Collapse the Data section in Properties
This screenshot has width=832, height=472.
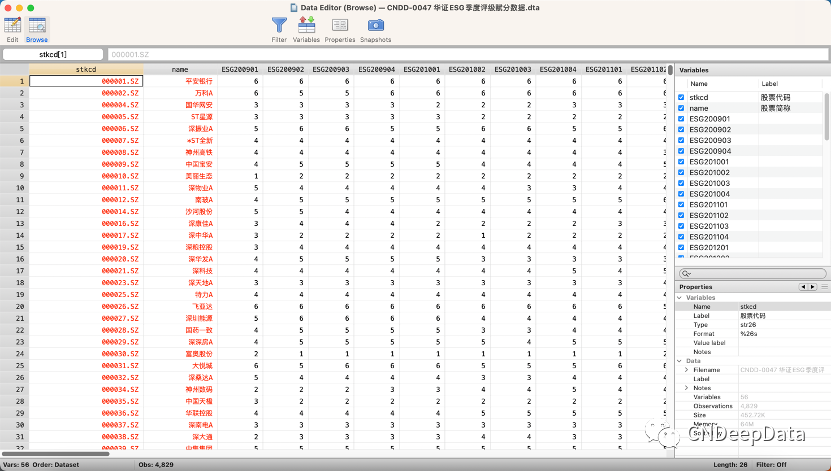point(680,361)
